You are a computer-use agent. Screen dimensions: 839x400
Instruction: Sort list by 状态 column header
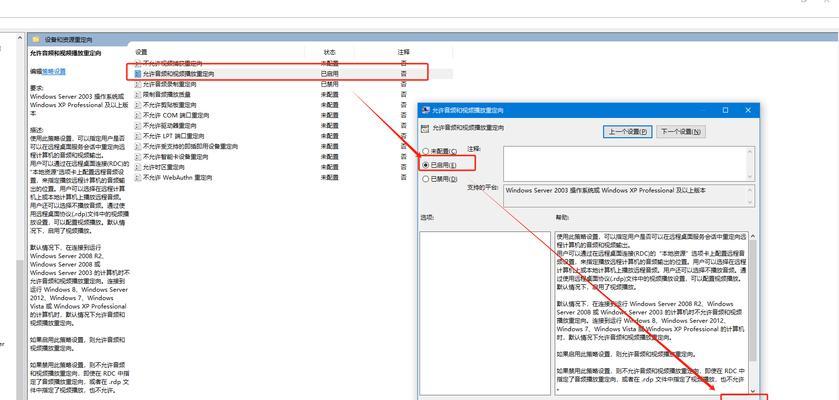(x=330, y=52)
